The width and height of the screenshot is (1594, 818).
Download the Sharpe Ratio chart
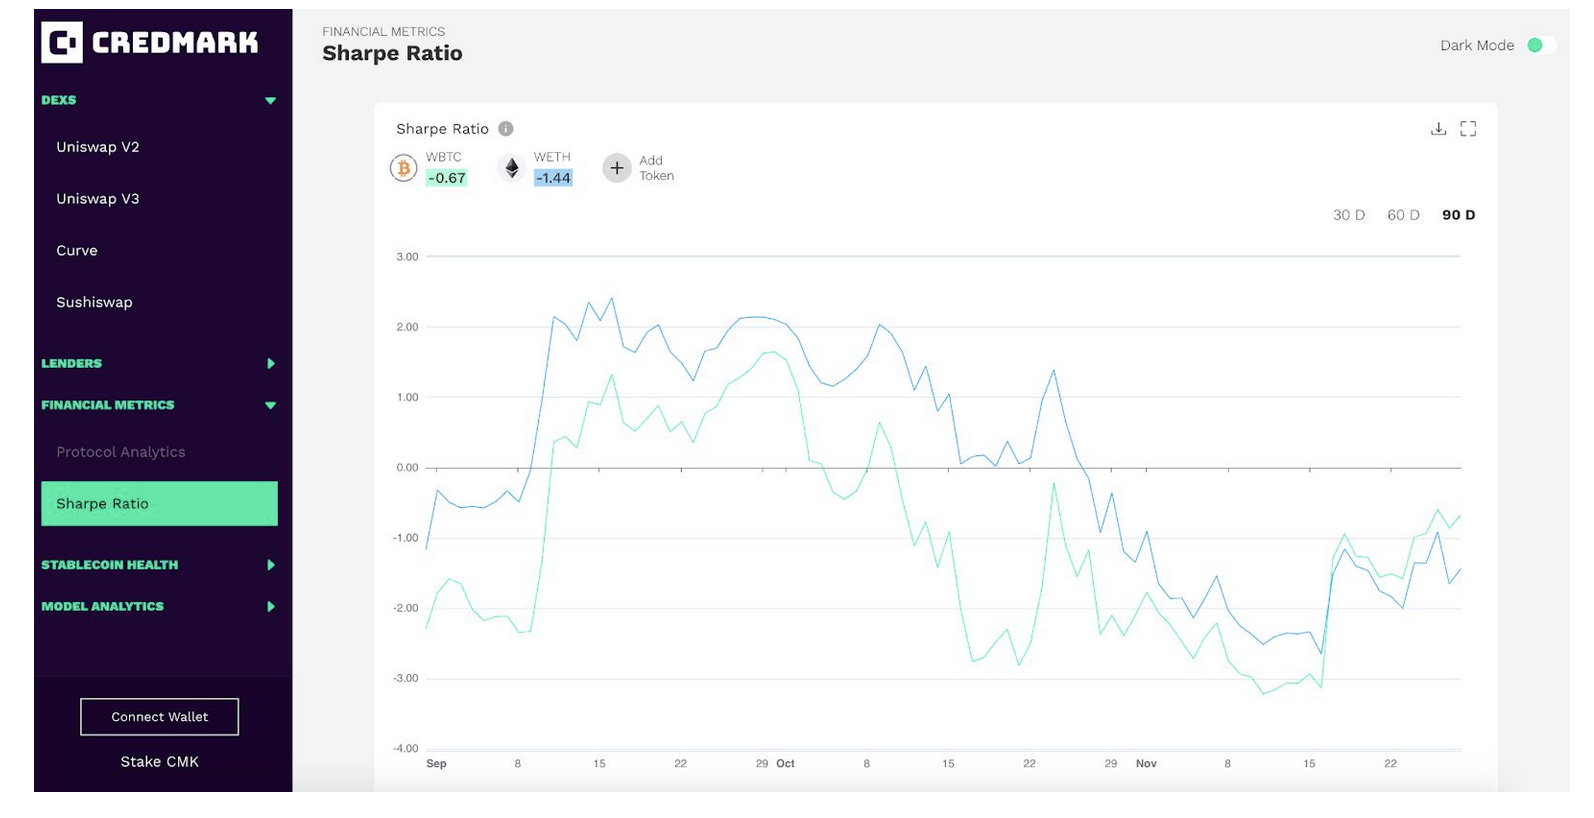pos(1438,129)
